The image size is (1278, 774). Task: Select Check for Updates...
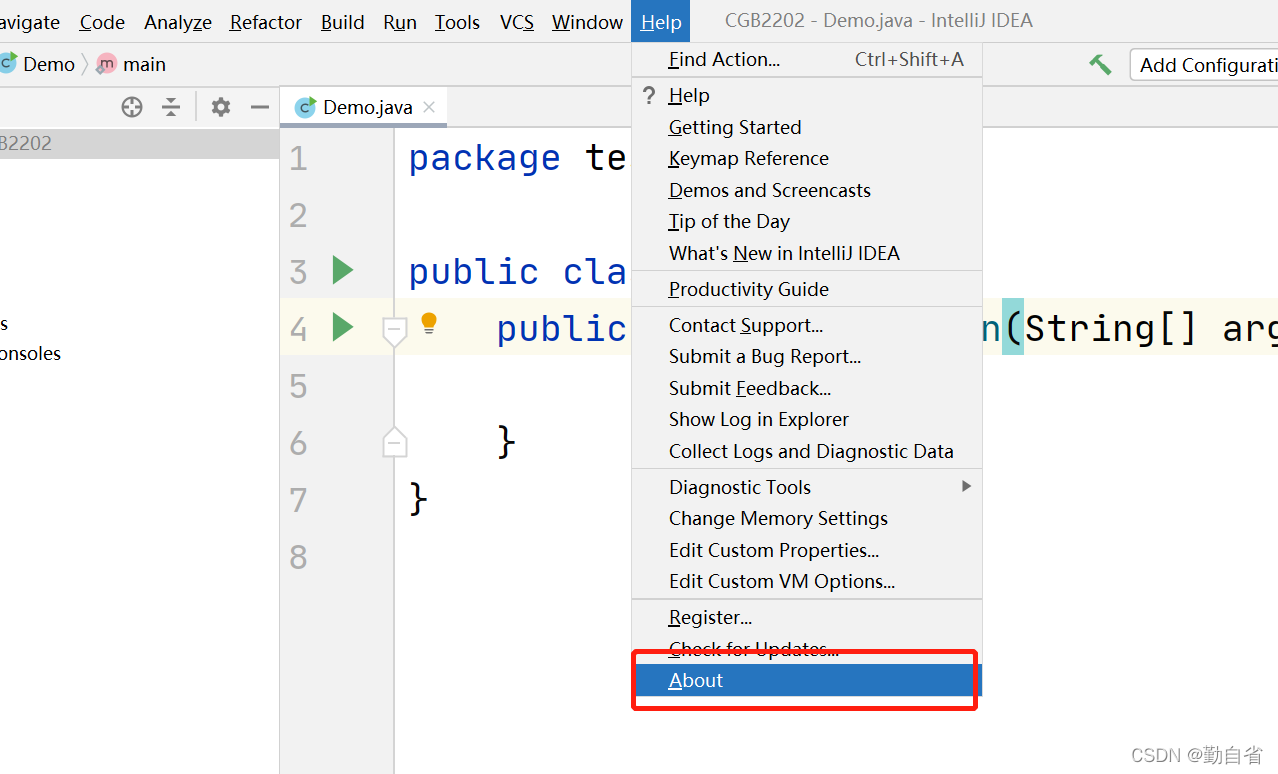click(807, 649)
